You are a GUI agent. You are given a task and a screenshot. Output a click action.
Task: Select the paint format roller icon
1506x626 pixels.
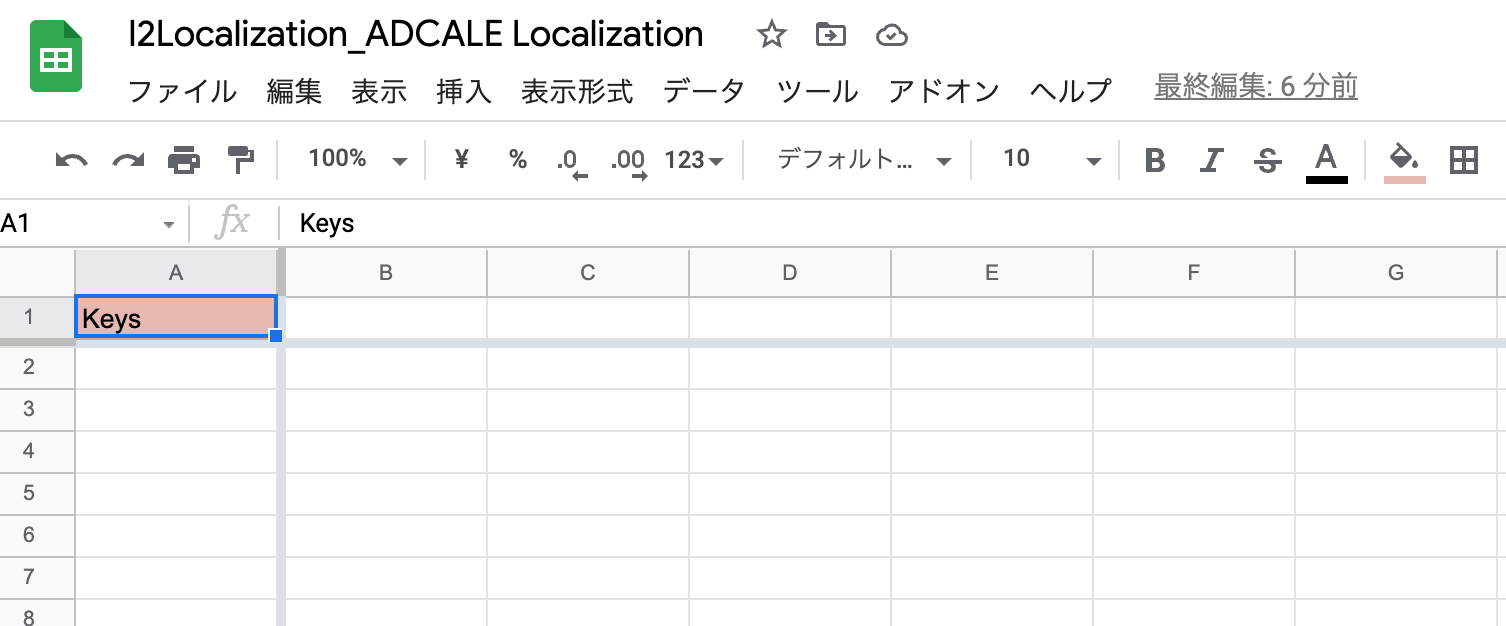(240, 160)
